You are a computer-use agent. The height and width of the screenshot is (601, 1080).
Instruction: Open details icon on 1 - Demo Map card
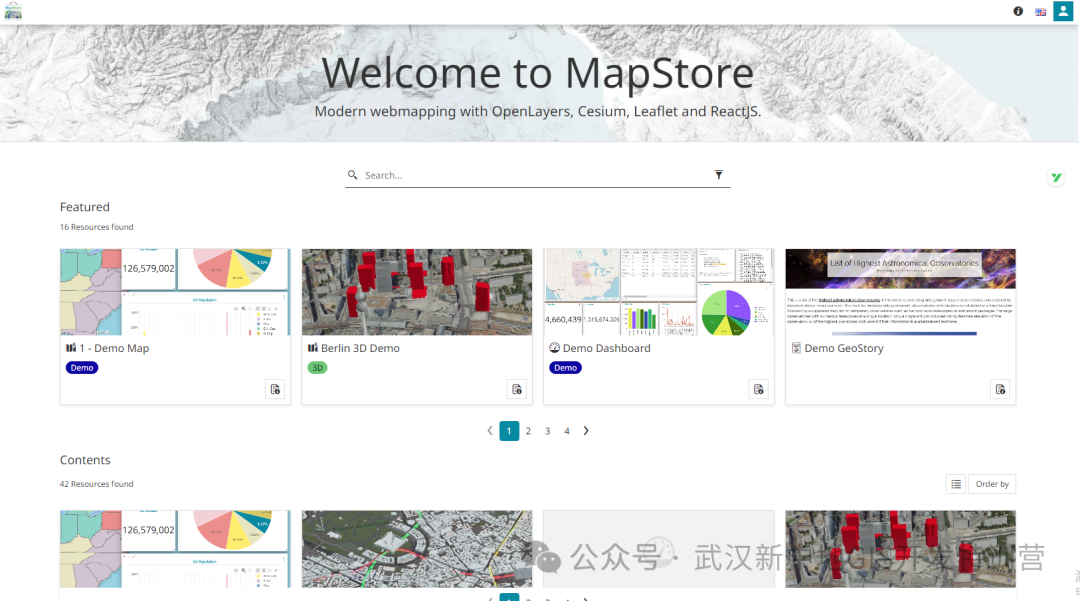tap(275, 389)
